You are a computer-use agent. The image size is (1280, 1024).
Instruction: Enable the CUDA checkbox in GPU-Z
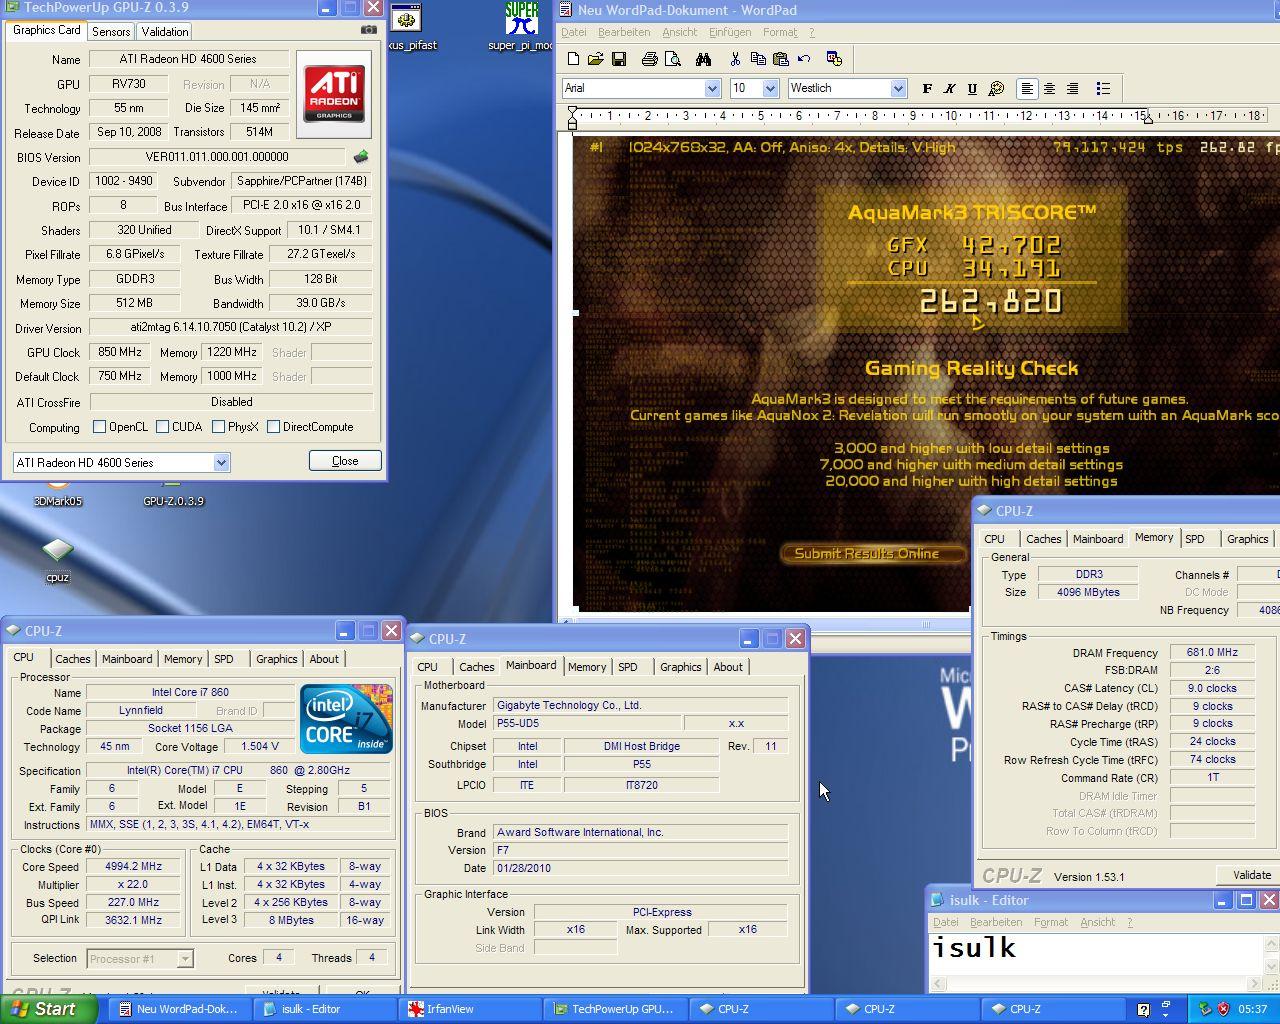coord(162,427)
